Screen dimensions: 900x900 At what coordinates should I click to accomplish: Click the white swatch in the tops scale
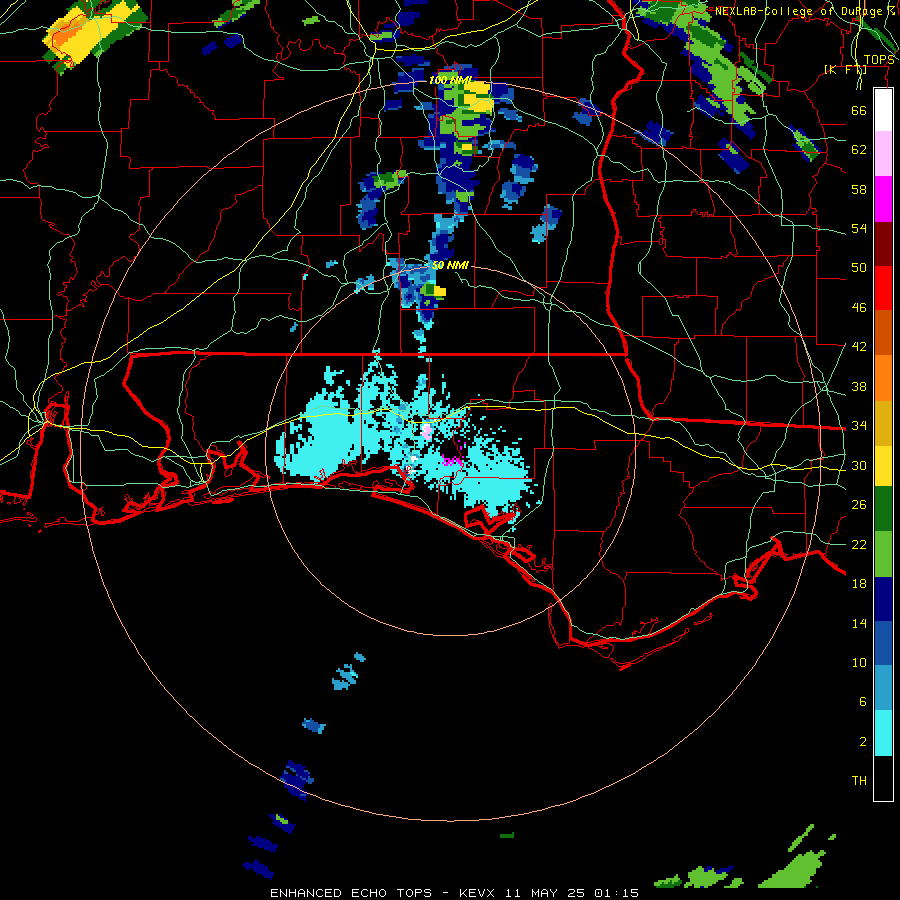[883, 110]
